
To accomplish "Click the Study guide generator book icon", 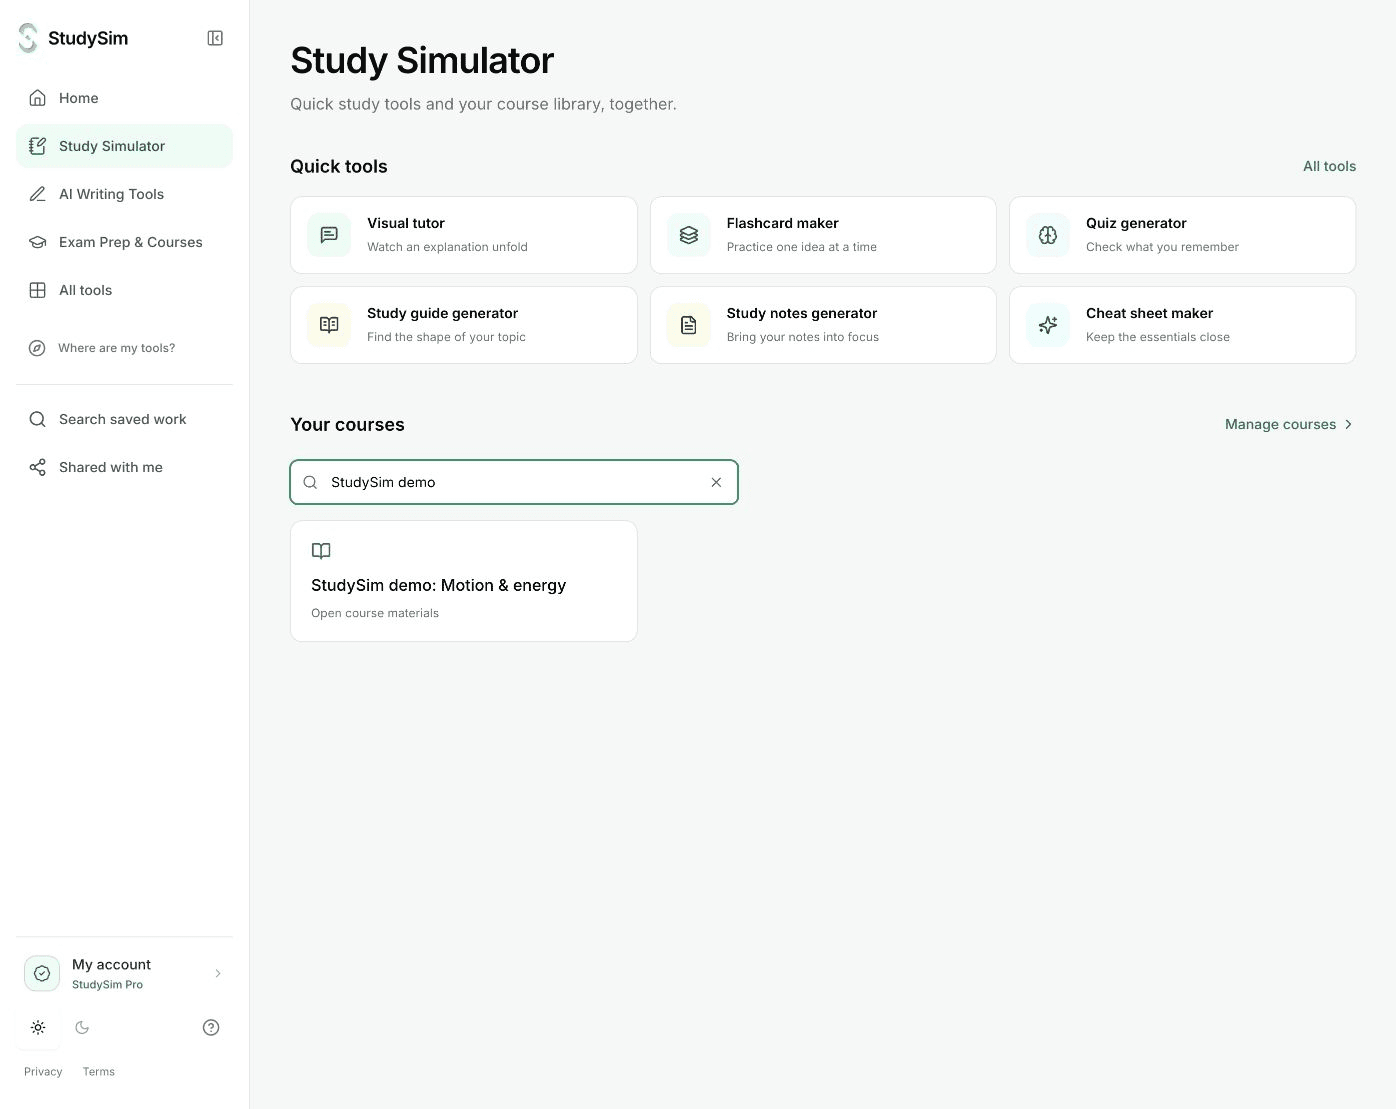I will pos(329,325).
